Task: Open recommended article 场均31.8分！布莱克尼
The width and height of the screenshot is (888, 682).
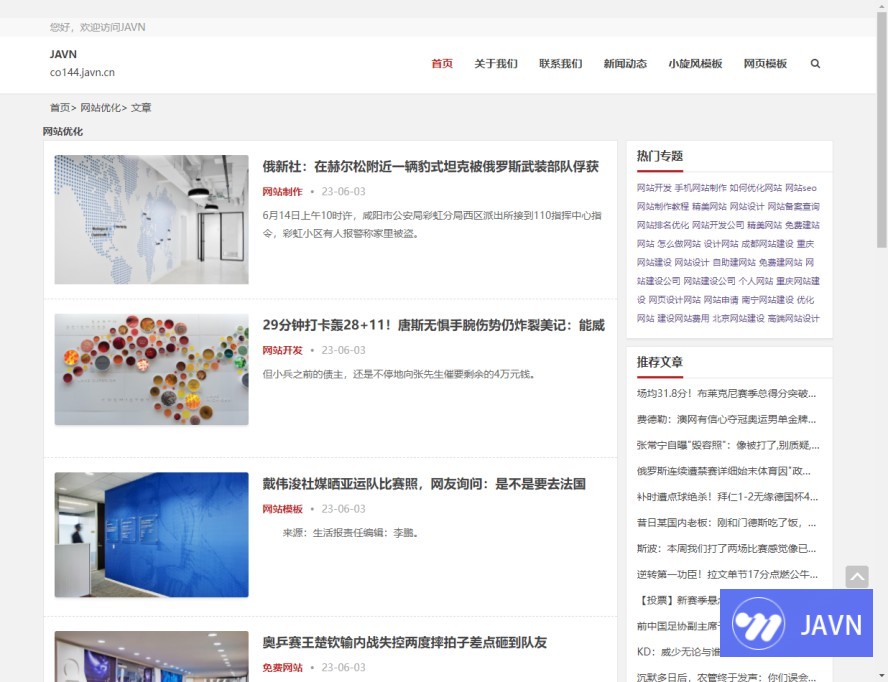Action: [727, 393]
